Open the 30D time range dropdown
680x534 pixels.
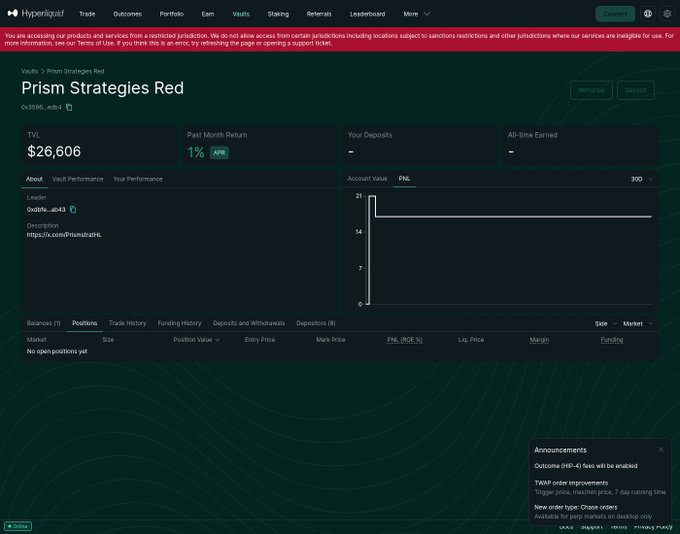[641, 179]
